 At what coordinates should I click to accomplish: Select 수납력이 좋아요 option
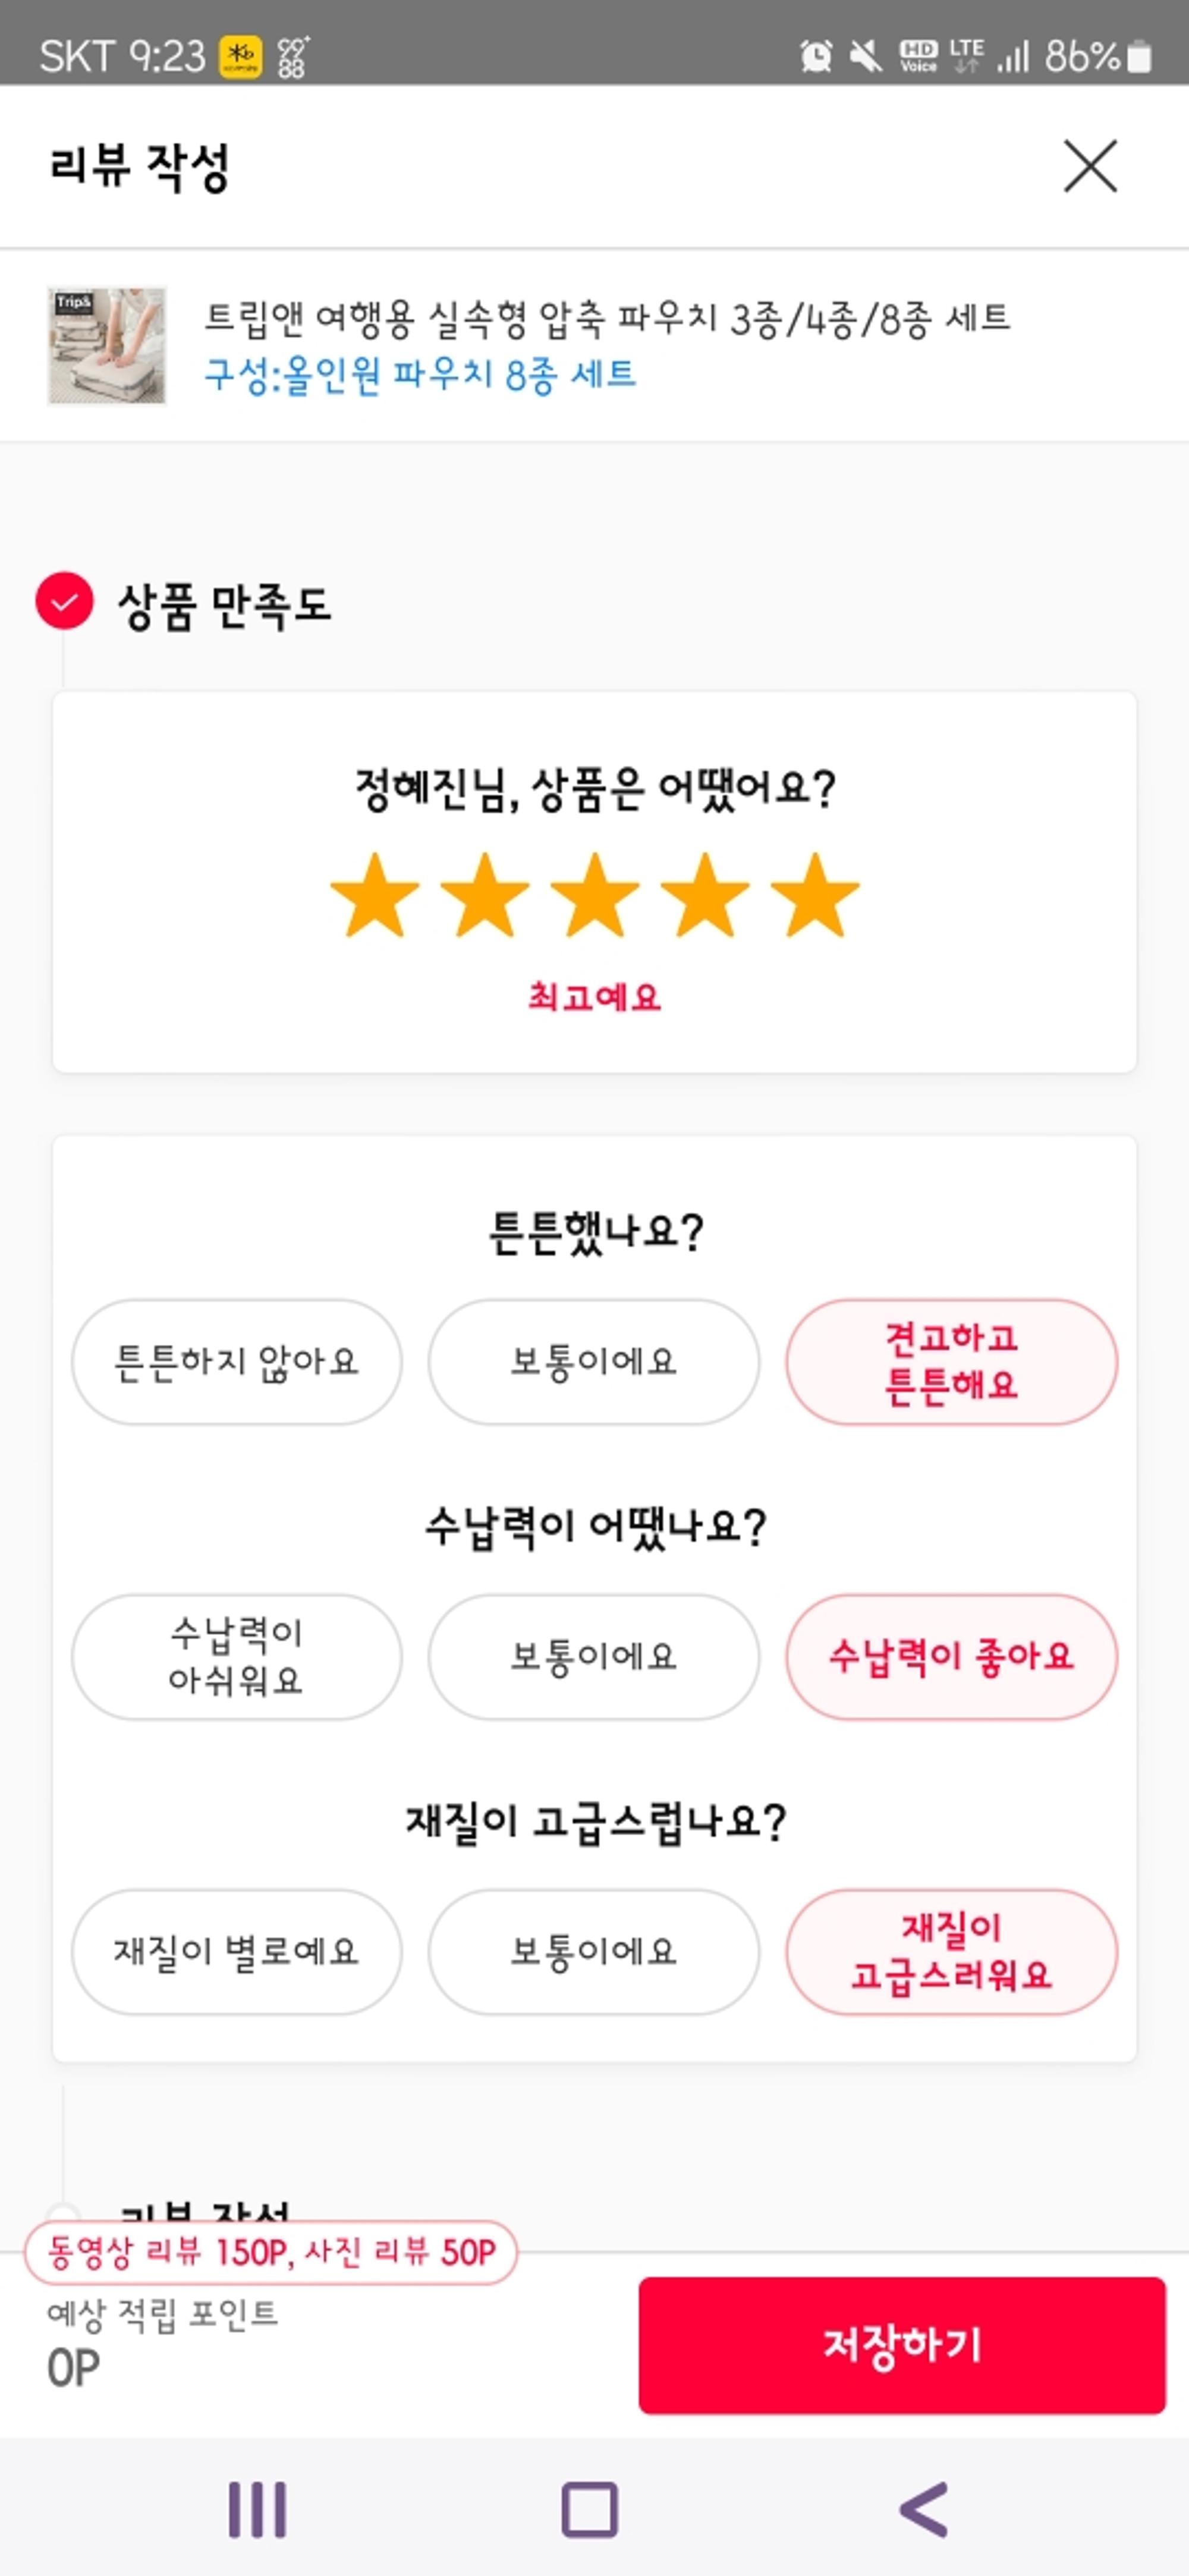[x=952, y=1657]
